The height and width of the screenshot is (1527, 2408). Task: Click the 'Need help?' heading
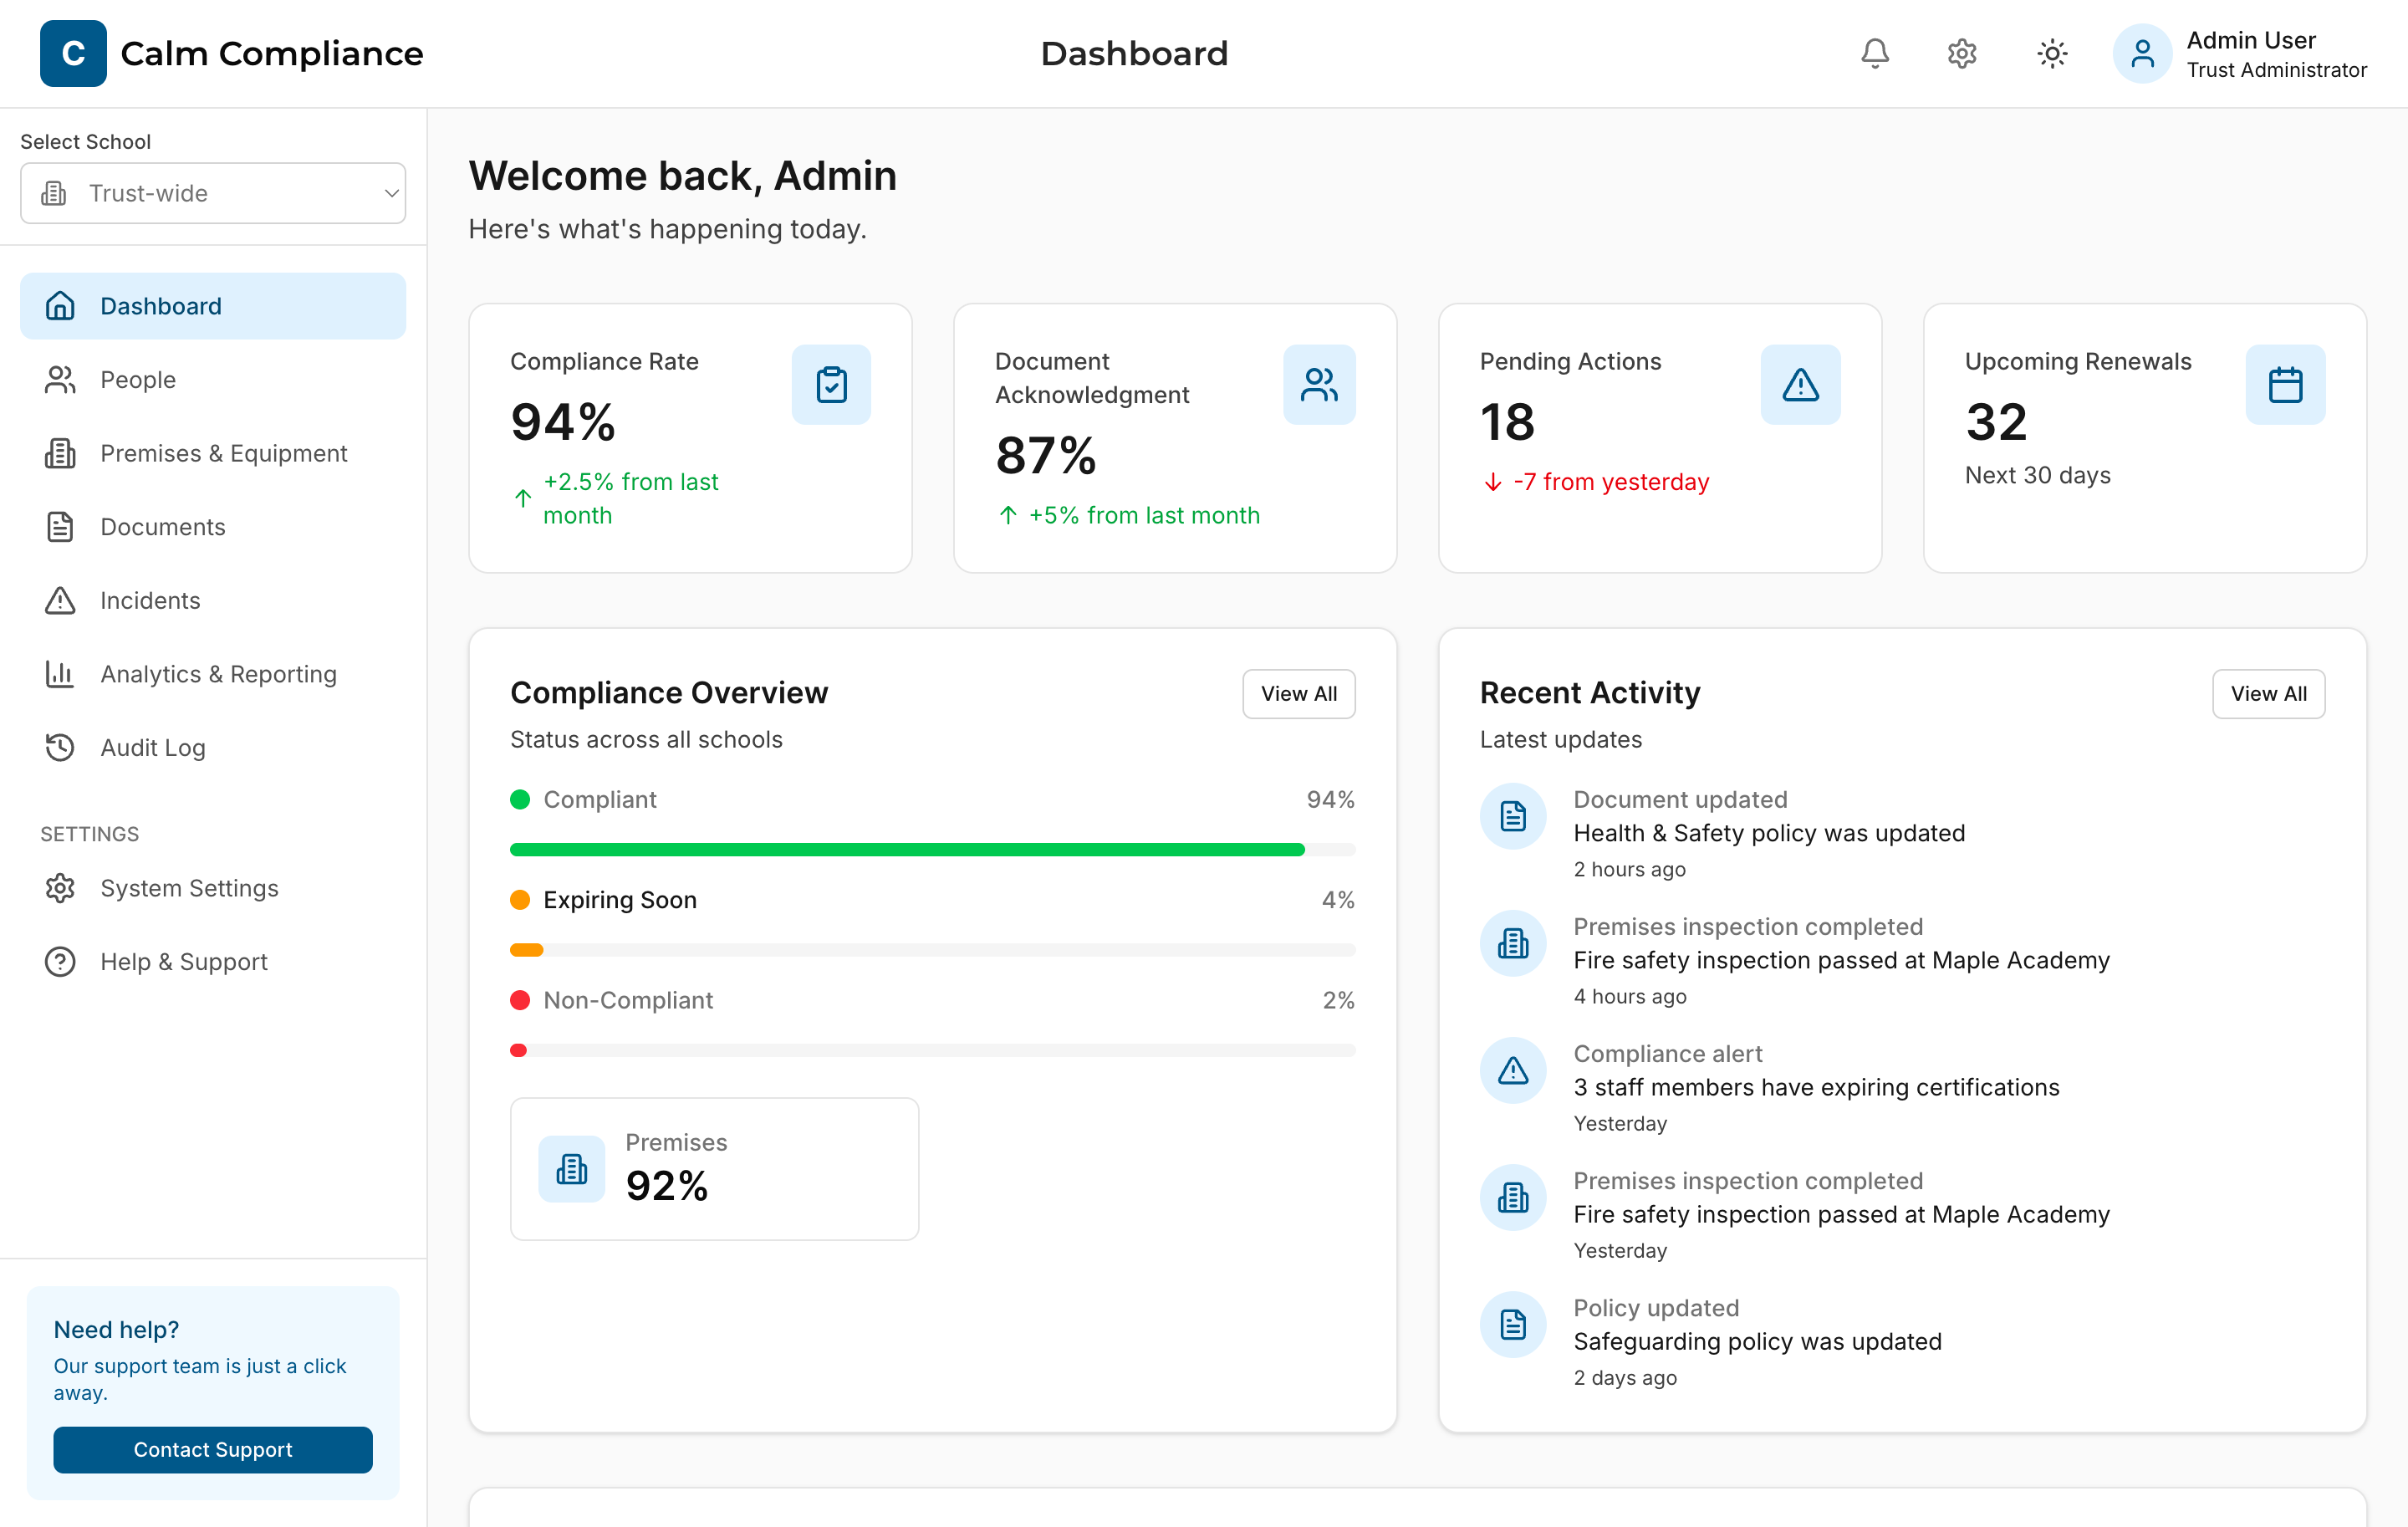click(116, 1329)
